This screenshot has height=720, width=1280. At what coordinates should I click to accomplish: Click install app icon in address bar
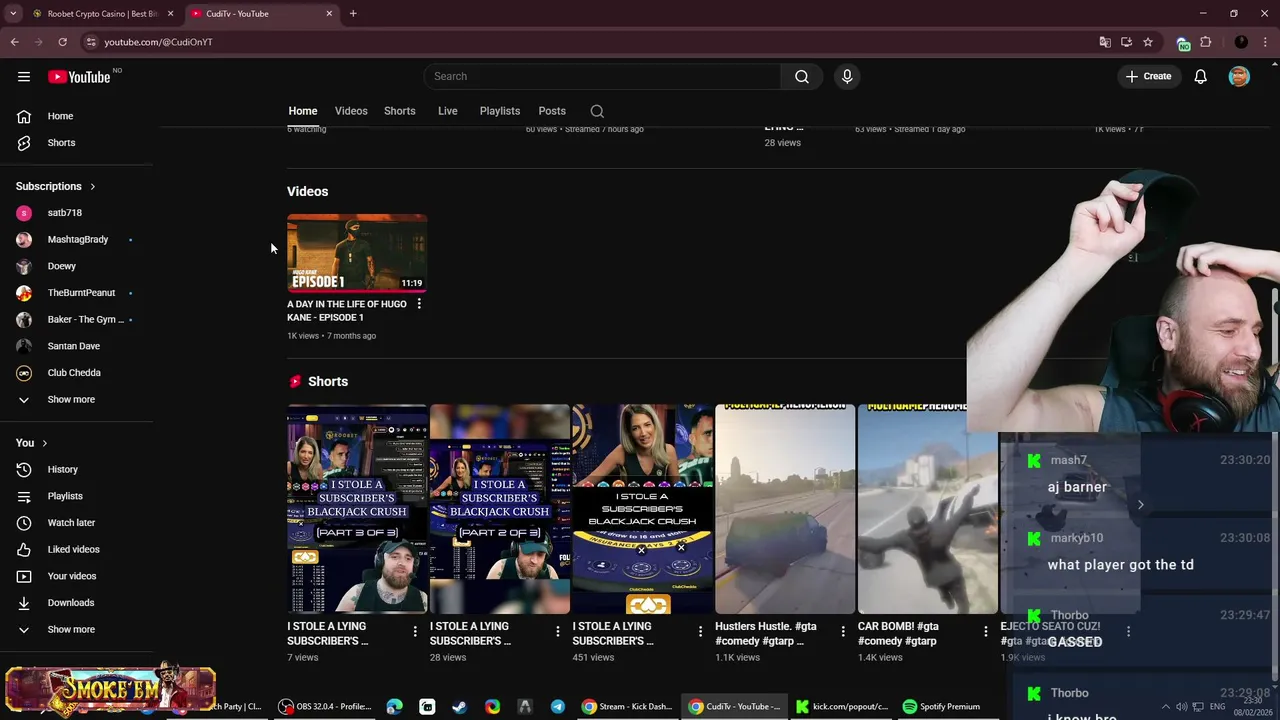point(1126,42)
